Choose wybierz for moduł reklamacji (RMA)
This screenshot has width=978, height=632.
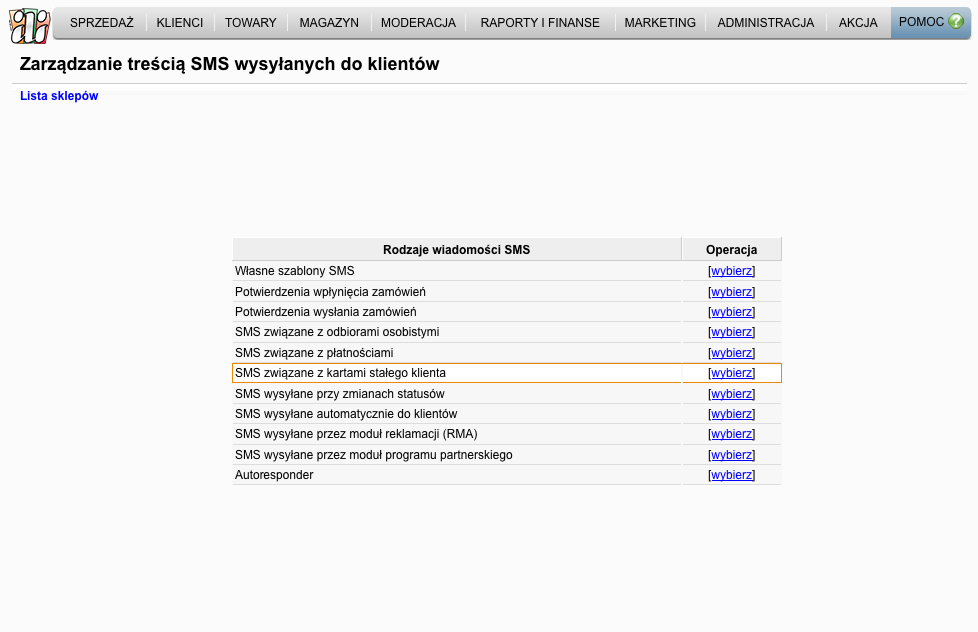click(732, 434)
